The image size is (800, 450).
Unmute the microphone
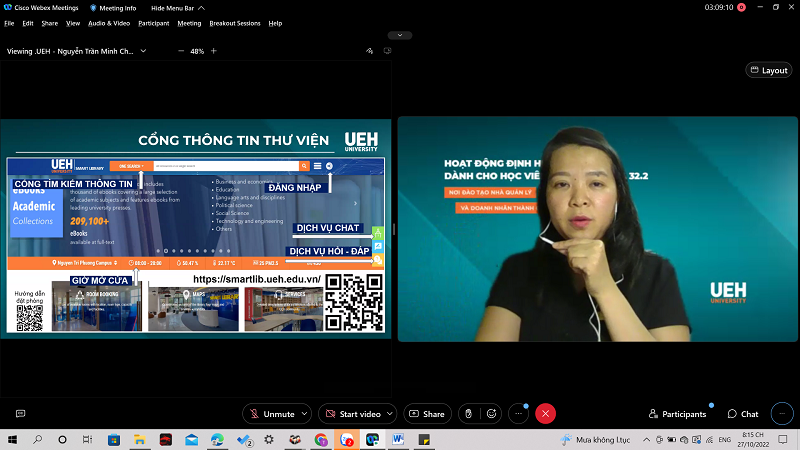pos(271,414)
